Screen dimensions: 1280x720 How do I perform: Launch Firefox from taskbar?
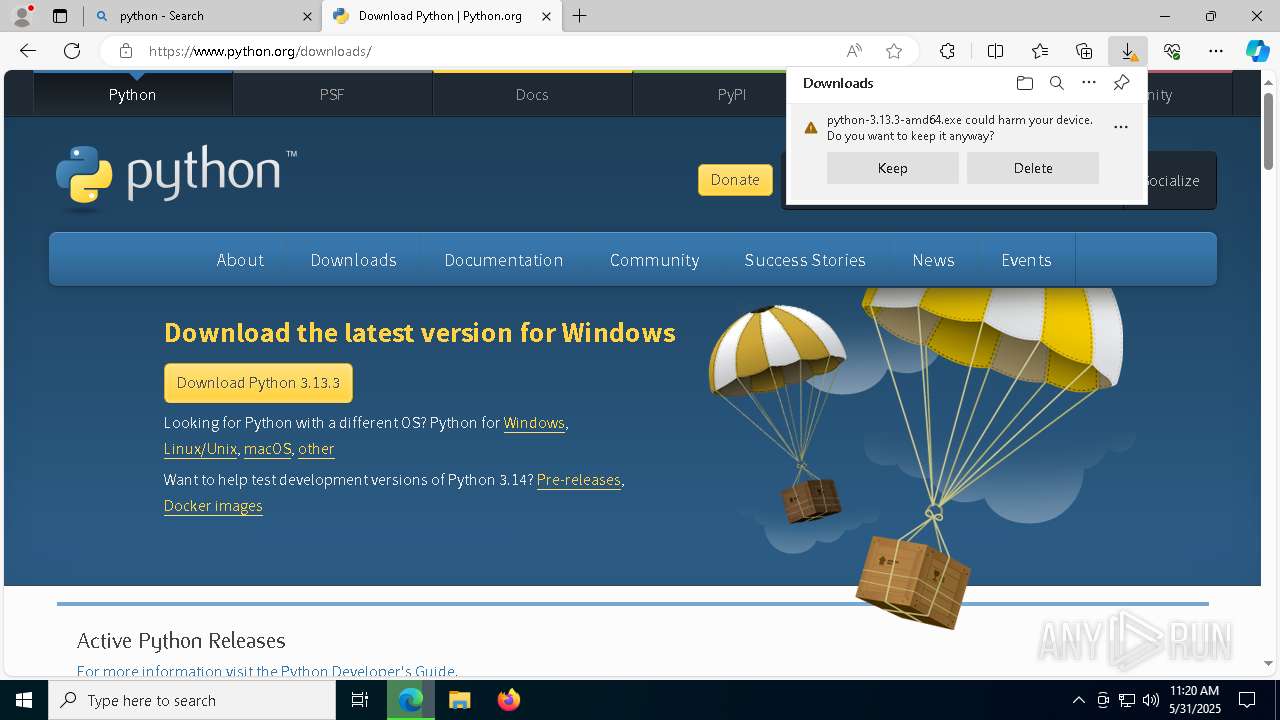(509, 700)
